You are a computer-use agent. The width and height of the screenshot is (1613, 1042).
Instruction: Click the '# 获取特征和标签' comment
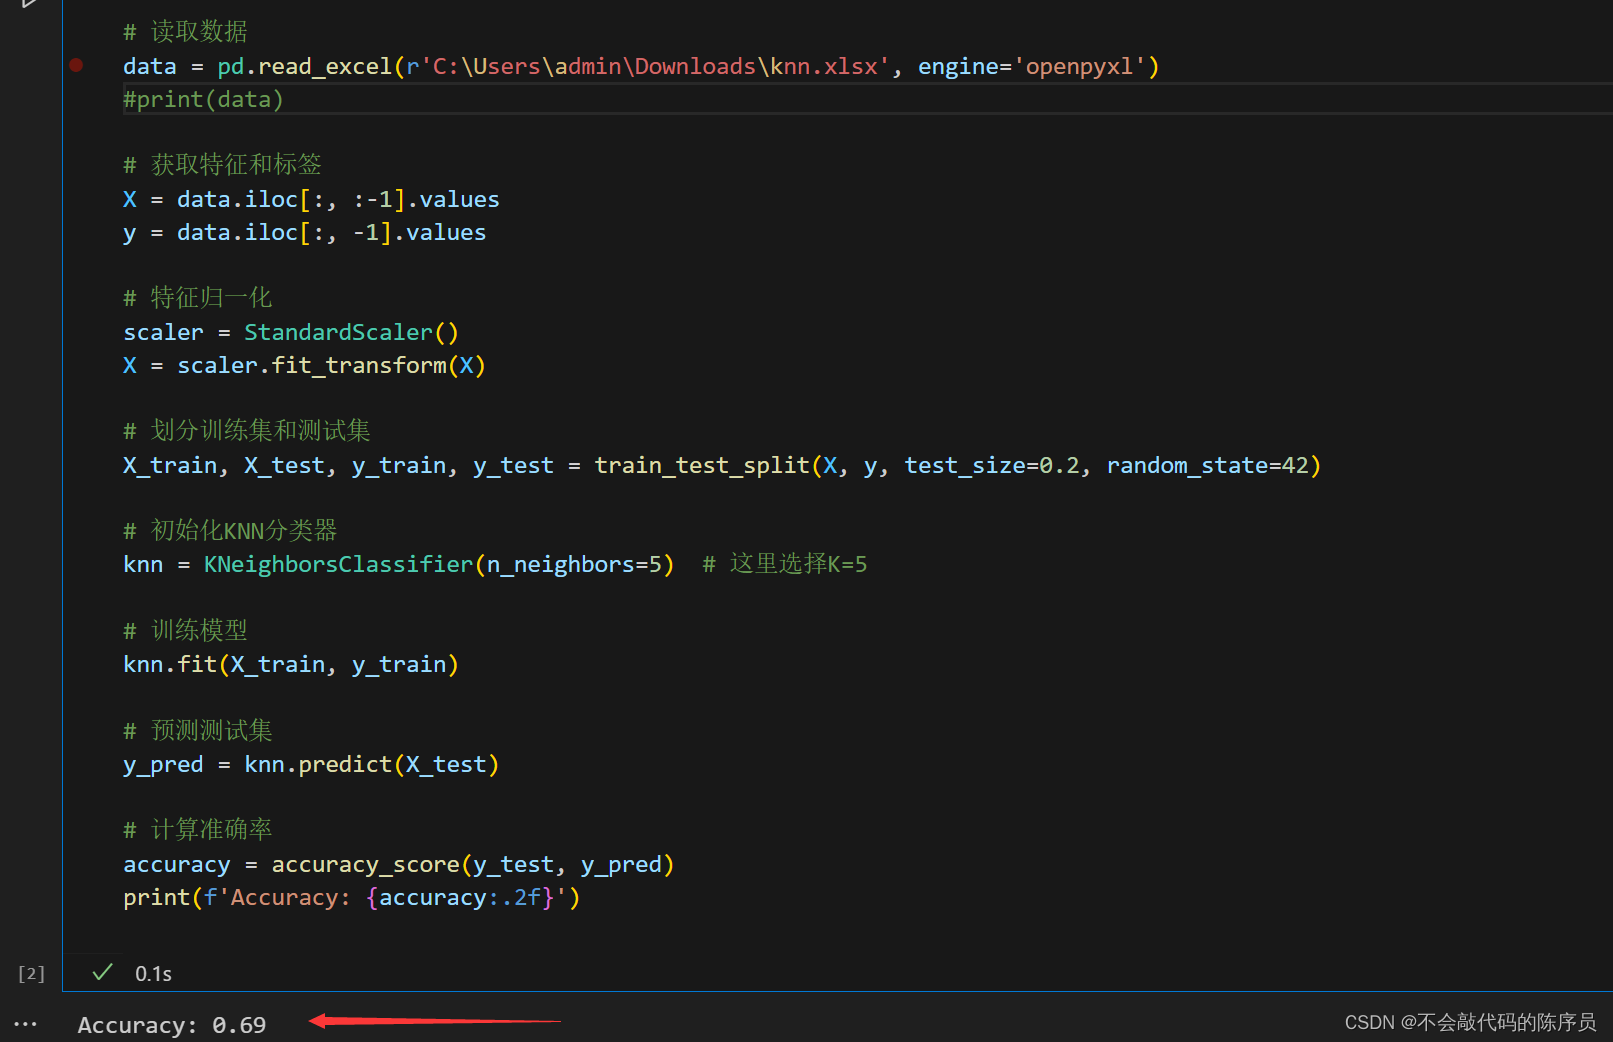(222, 165)
